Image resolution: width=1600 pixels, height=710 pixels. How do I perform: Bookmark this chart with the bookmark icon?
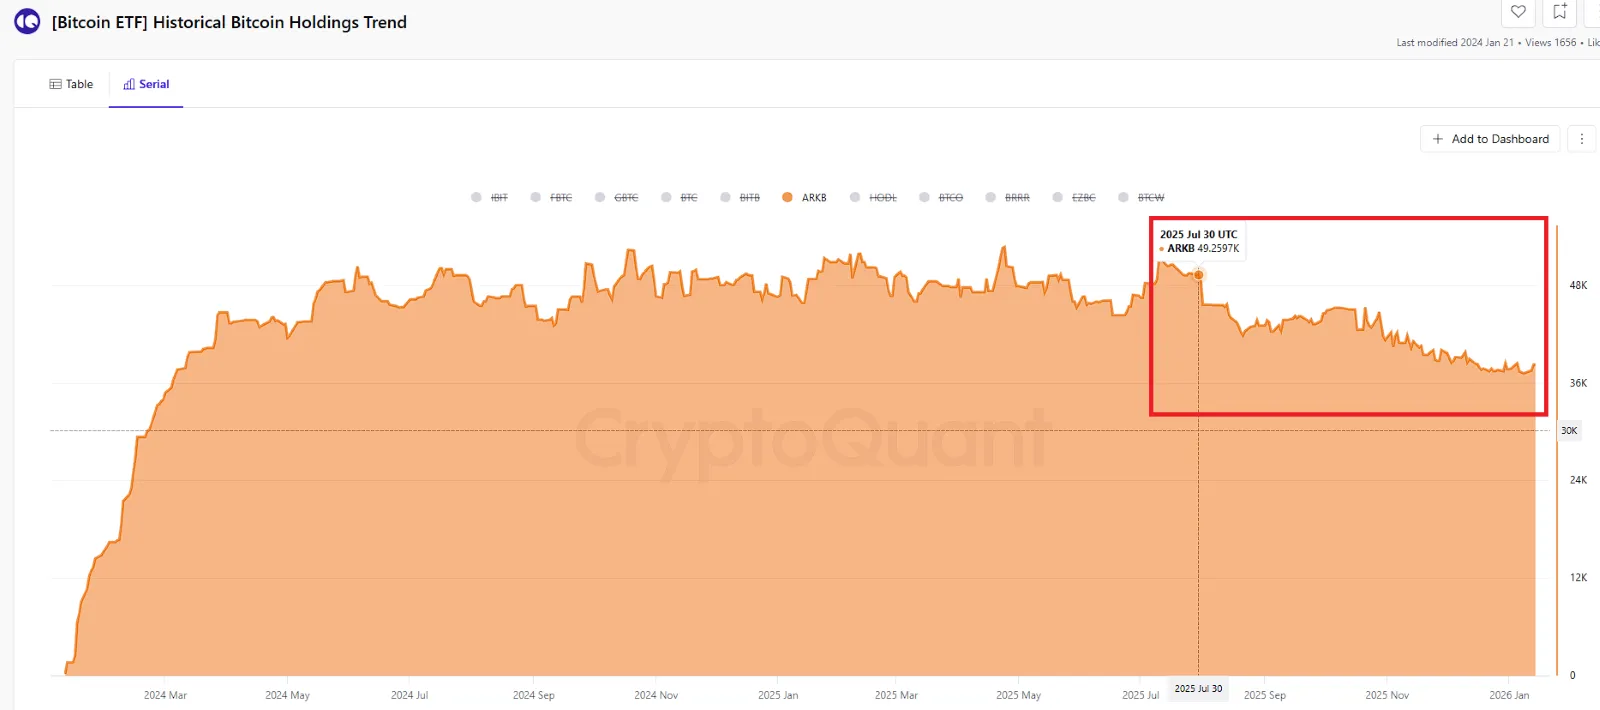[x=1559, y=12]
